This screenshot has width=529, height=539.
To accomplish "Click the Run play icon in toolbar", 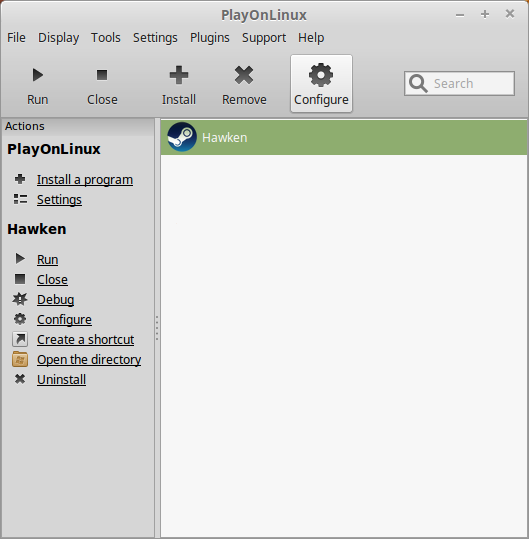I will [x=38, y=75].
